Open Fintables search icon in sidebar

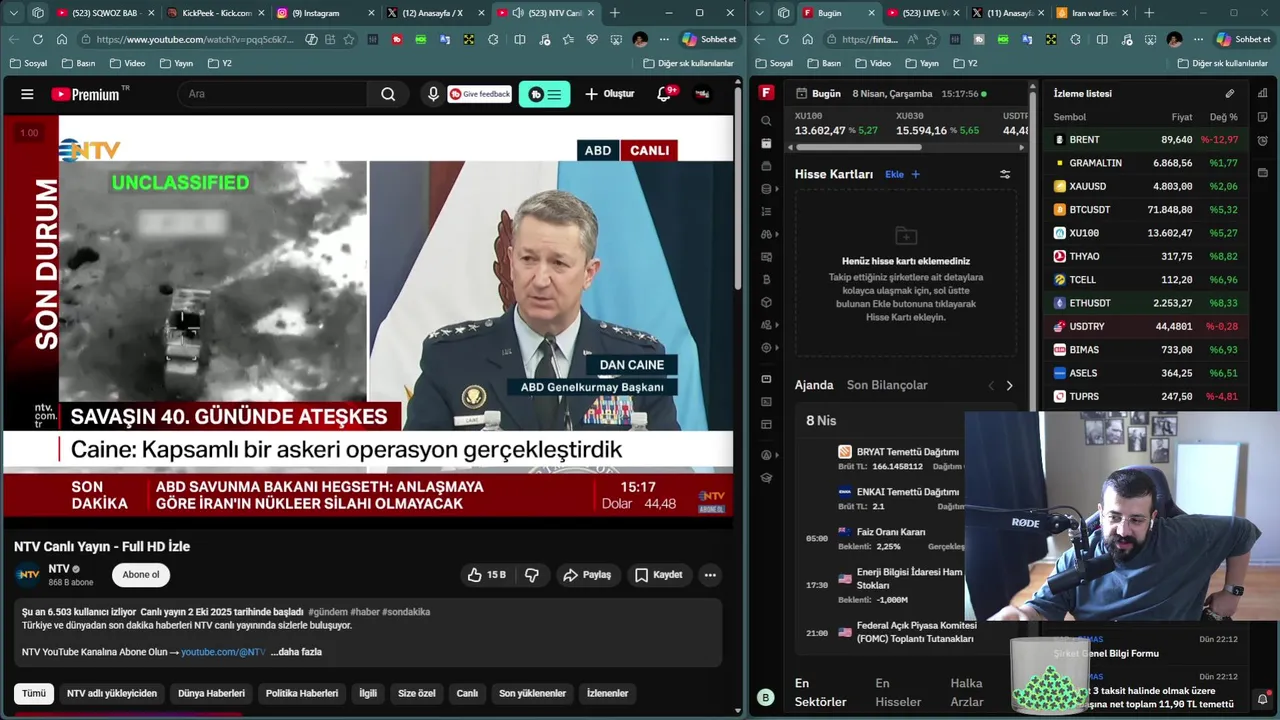[x=766, y=121]
